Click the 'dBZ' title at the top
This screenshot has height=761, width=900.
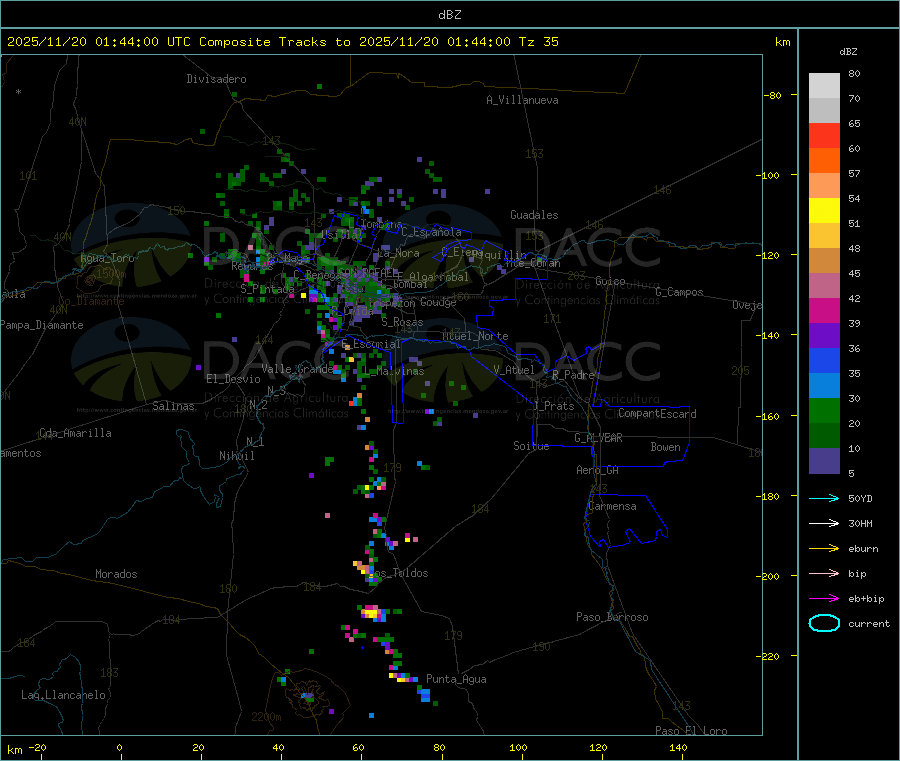click(449, 15)
